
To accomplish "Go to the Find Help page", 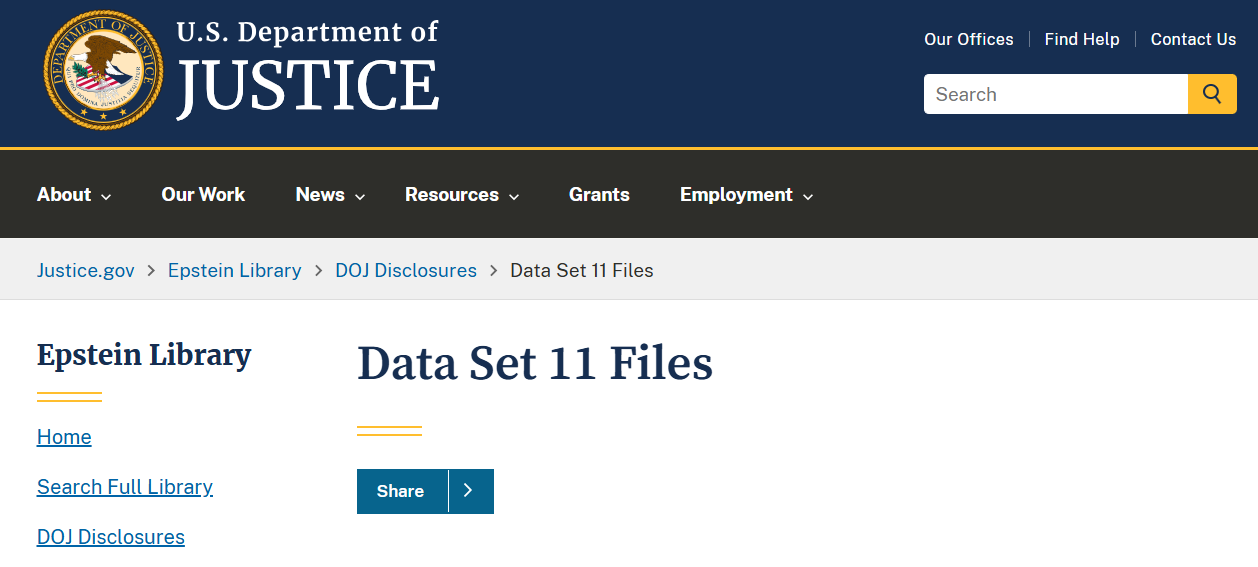I will [1081, 39].
